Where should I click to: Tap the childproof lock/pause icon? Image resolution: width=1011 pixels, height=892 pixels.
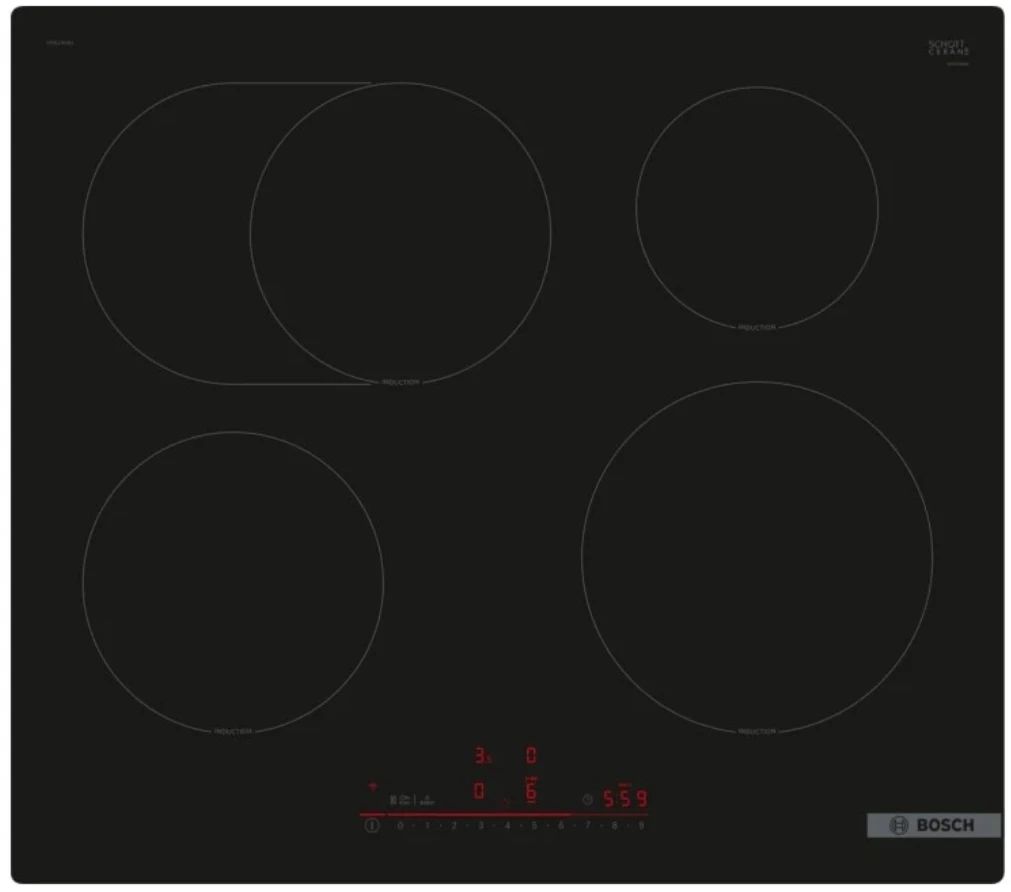[x=399, y=799]
